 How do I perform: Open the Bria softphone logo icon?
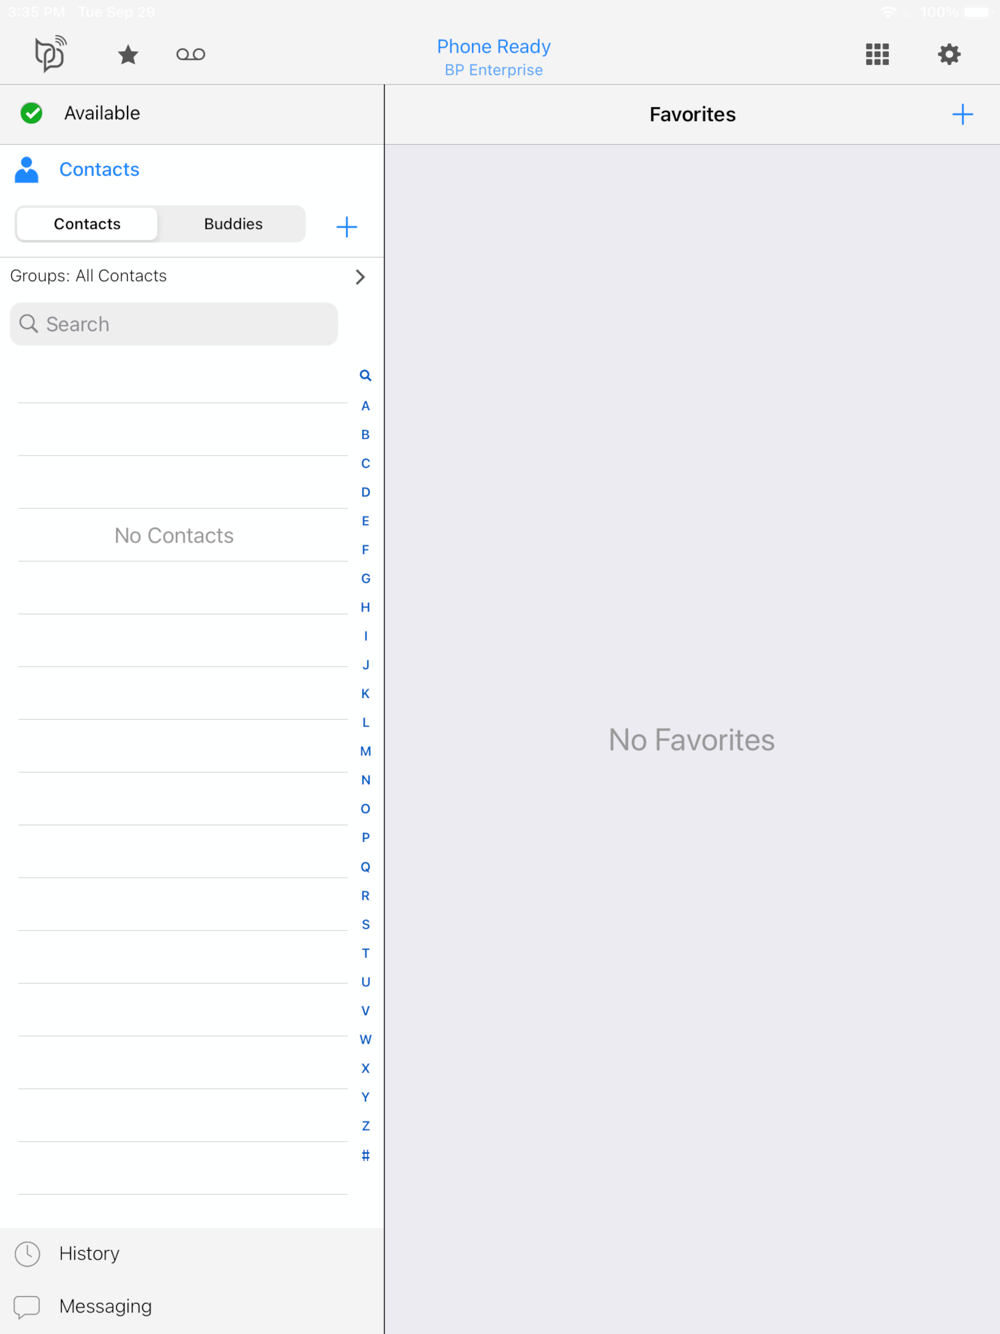[50, 54]
